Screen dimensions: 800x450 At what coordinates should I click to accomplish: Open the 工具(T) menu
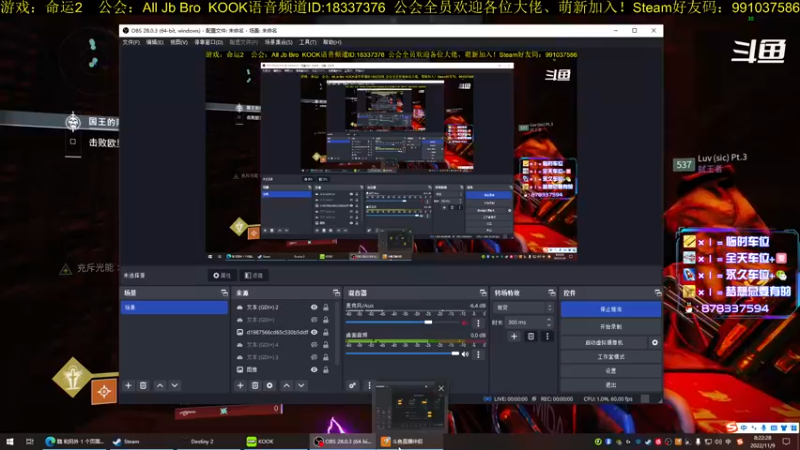pyautogui.click(x=308, y=42)
